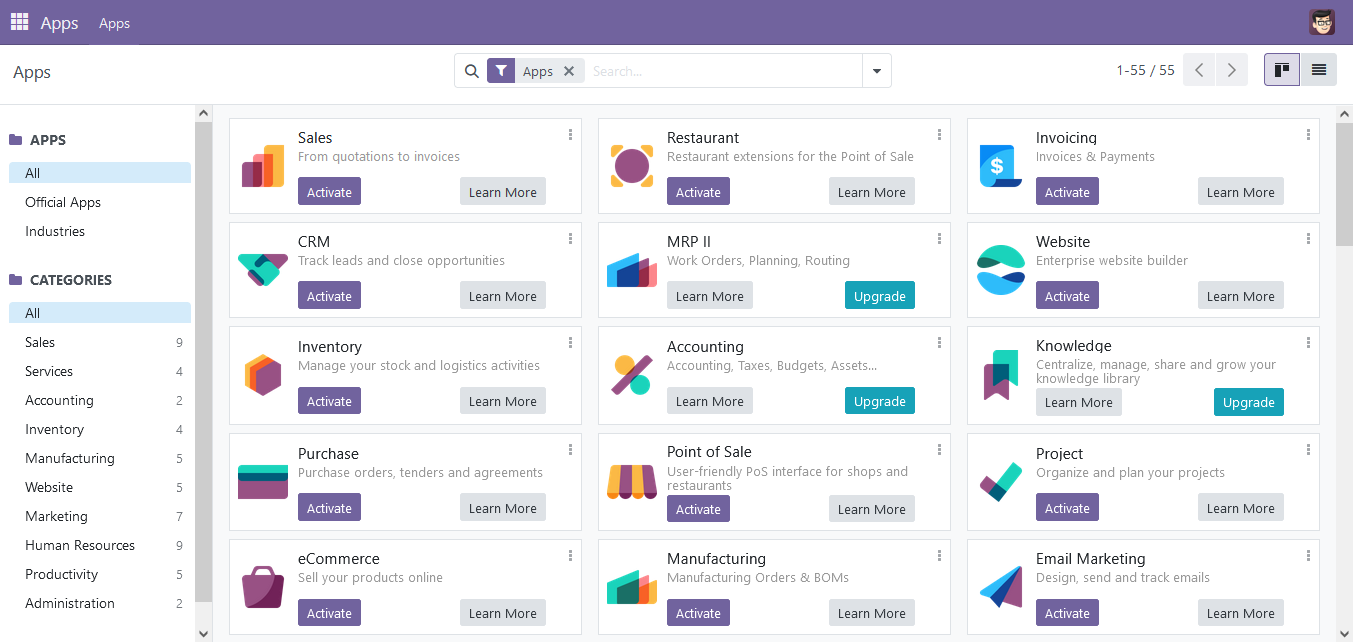Open the Sales card three-dot menu
The width and height of the screenshot is (1353, 642).
click(x=570, y=135)
